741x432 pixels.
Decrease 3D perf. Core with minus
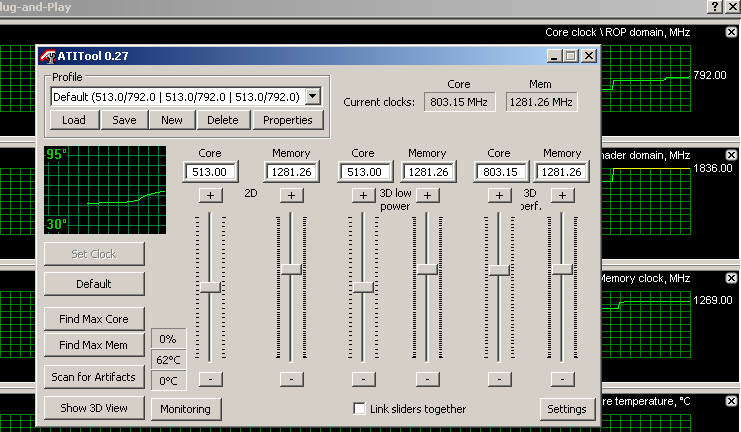click(x=500, y=379)
